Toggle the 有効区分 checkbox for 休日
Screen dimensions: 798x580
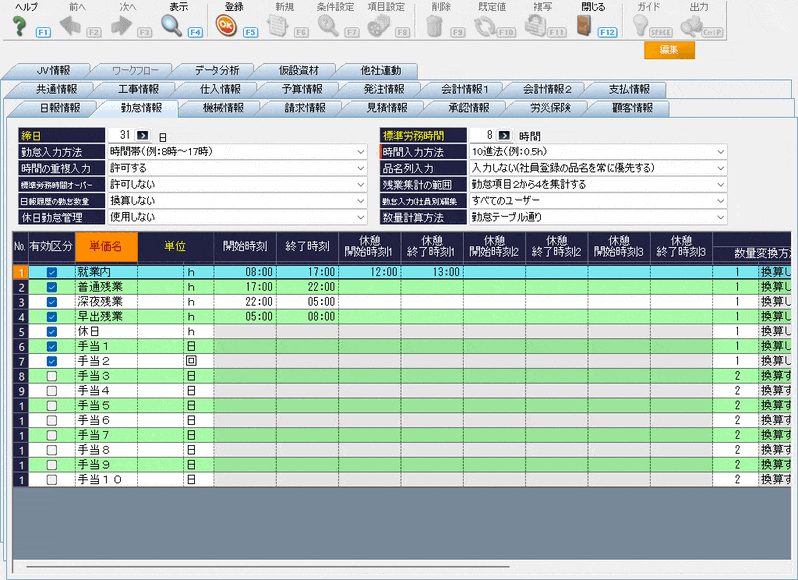(51, 331)
